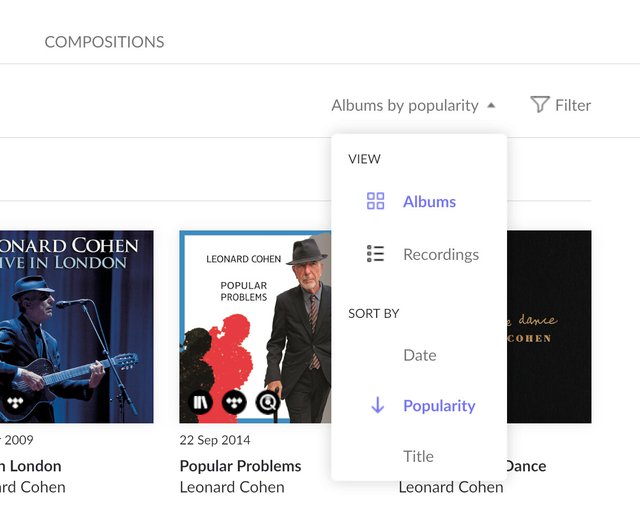The height and width of the screenshot is (513, 640).
Task: Click the Filter text label
Action: tap(573, 104)
